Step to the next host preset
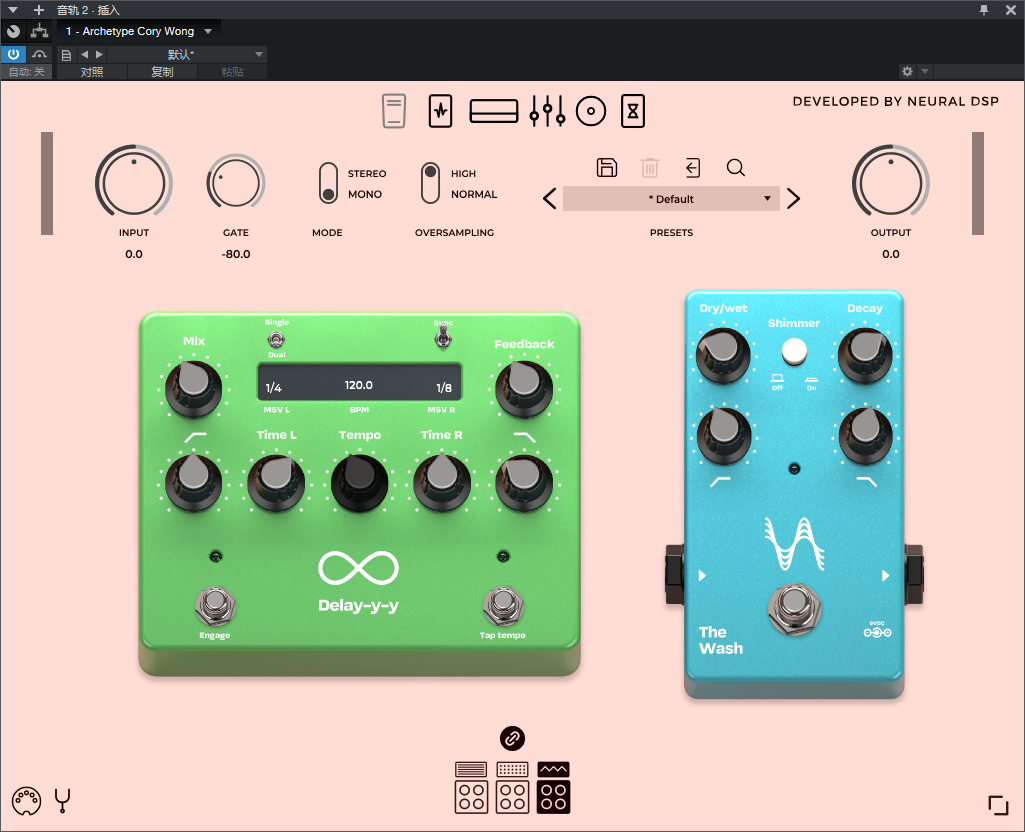1025x832 pixels. click(99, 55)
